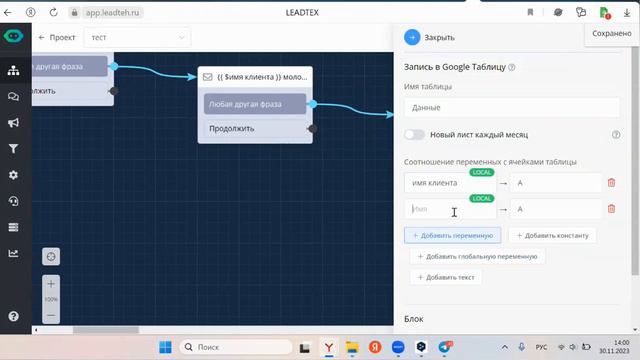Click the Leadtex robot logo icon

click(13, 36)
